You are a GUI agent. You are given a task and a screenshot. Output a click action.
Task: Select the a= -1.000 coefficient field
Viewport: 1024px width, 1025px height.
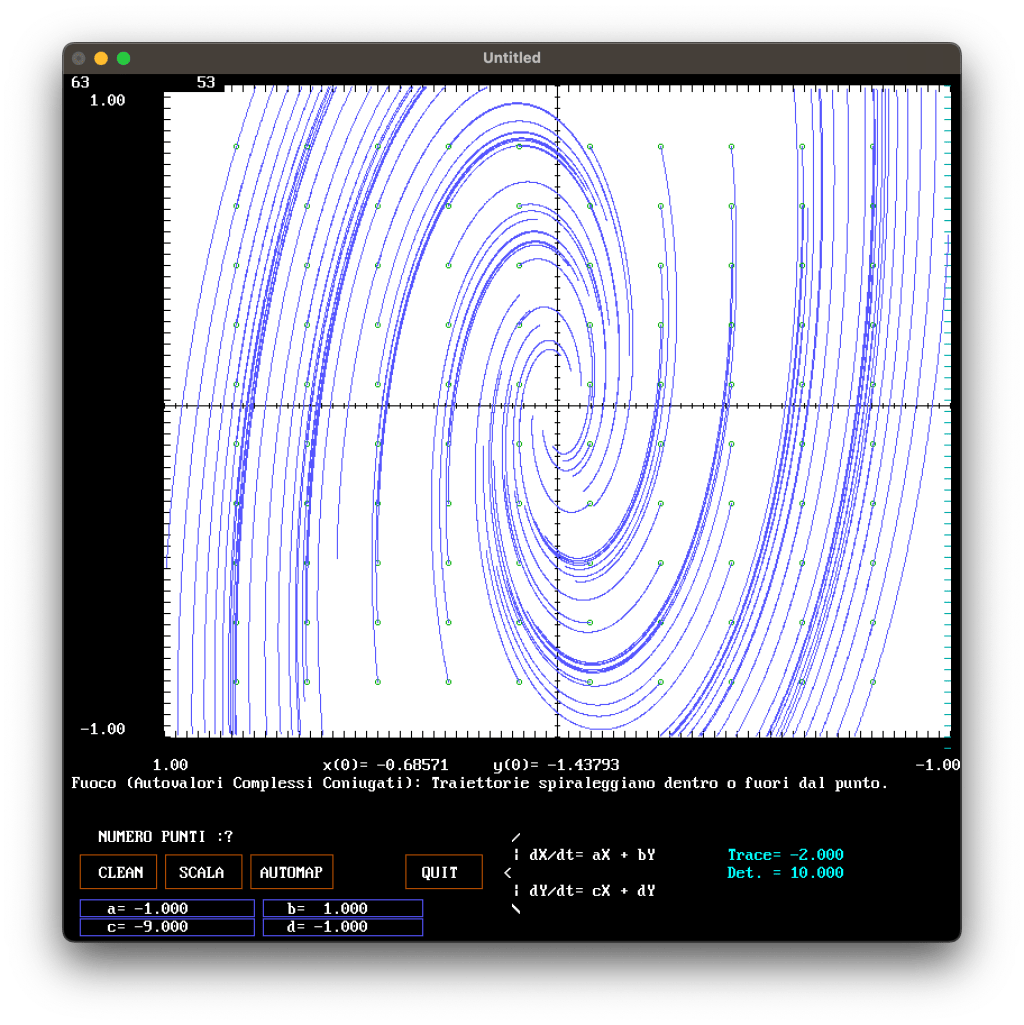167,908
